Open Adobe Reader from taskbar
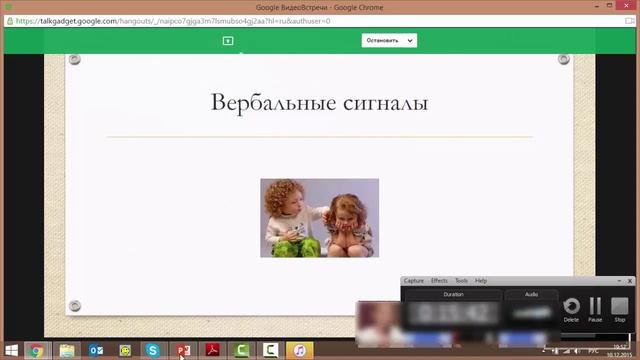This screenshot has height=360, width=640. pos(212,351)
